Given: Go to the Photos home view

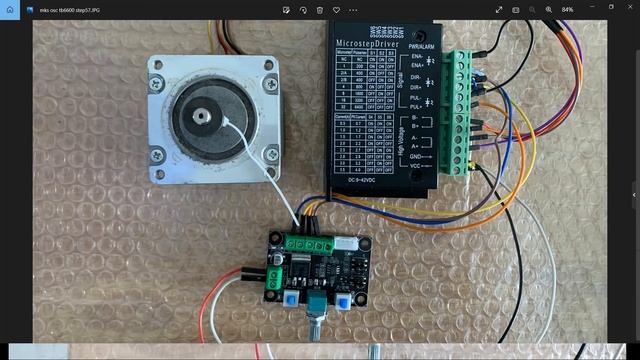Looking at the screenshot, I should pos(10,10).
